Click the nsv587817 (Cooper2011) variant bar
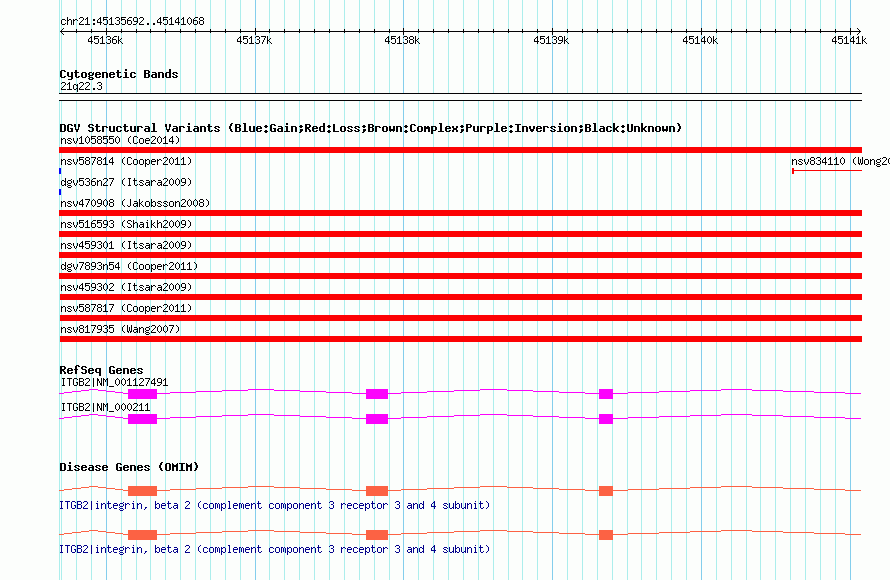This screenshot has height=580, width=890. [460, 318]
